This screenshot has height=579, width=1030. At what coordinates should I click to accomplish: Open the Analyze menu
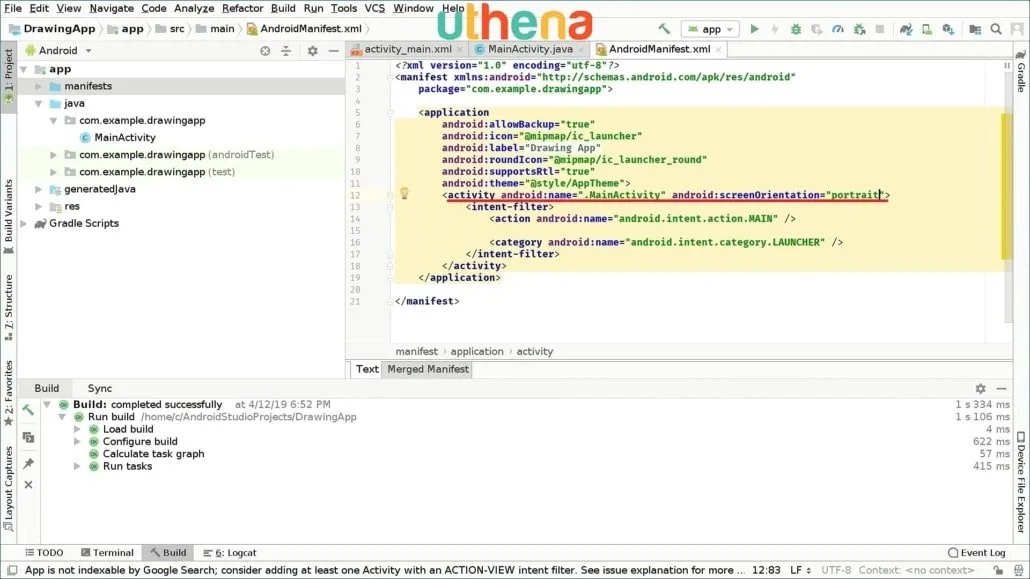[x=194, y=8]
